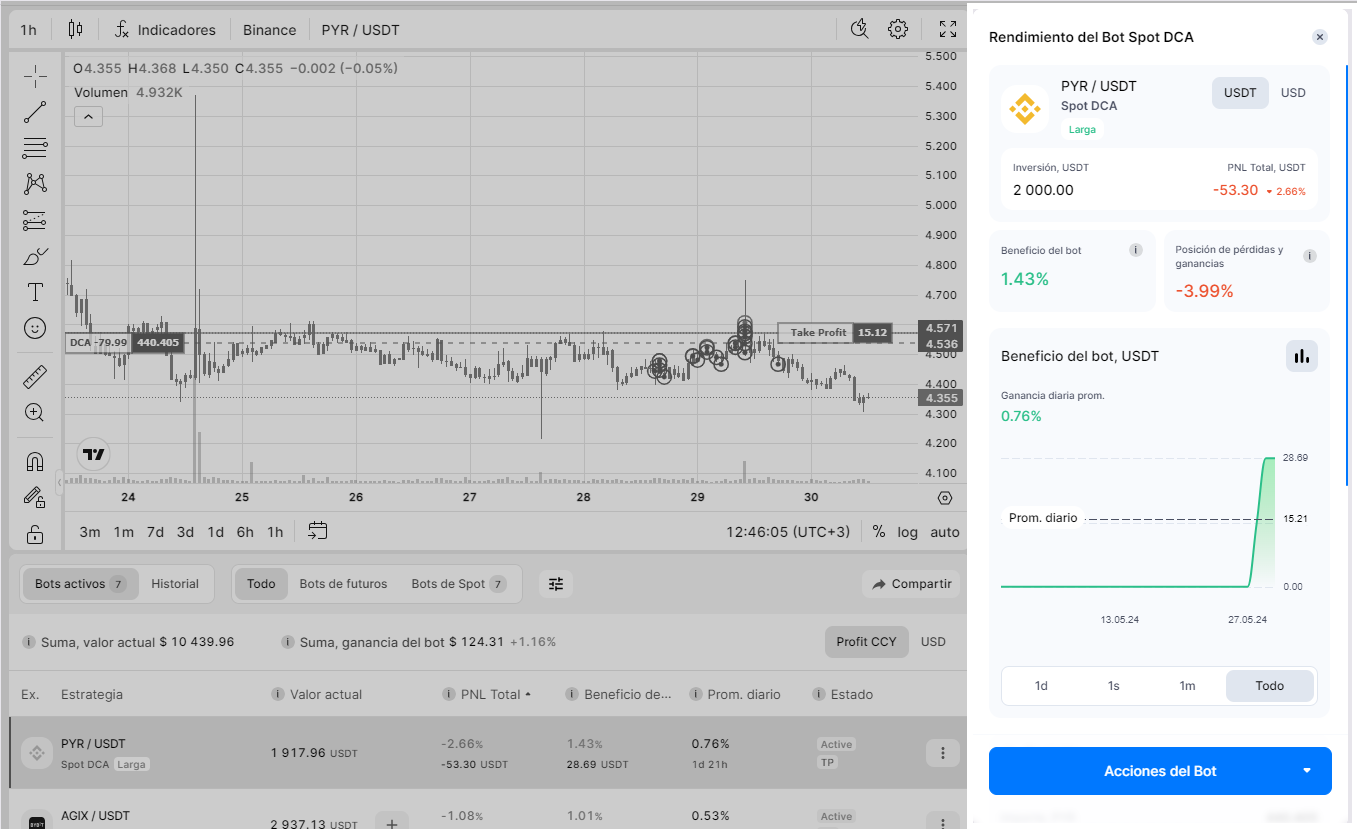Switch bots list currency to USD
Image resolution: width=1357 pixels, height=829 pixels.
(933, 642)
